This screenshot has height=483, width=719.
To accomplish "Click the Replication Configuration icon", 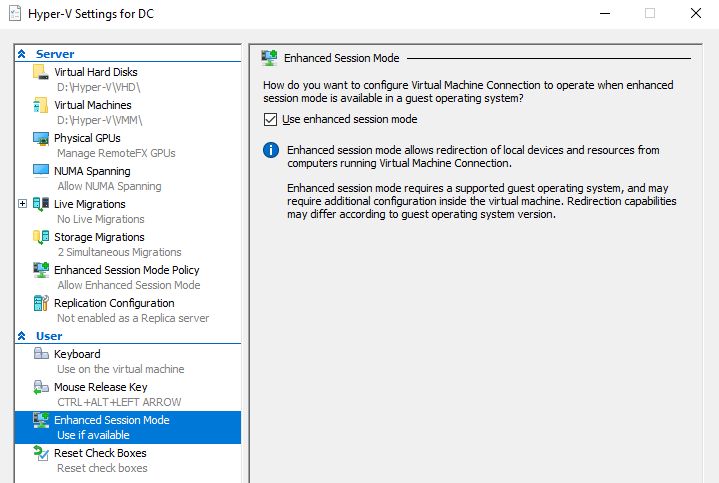I will 41,303.
